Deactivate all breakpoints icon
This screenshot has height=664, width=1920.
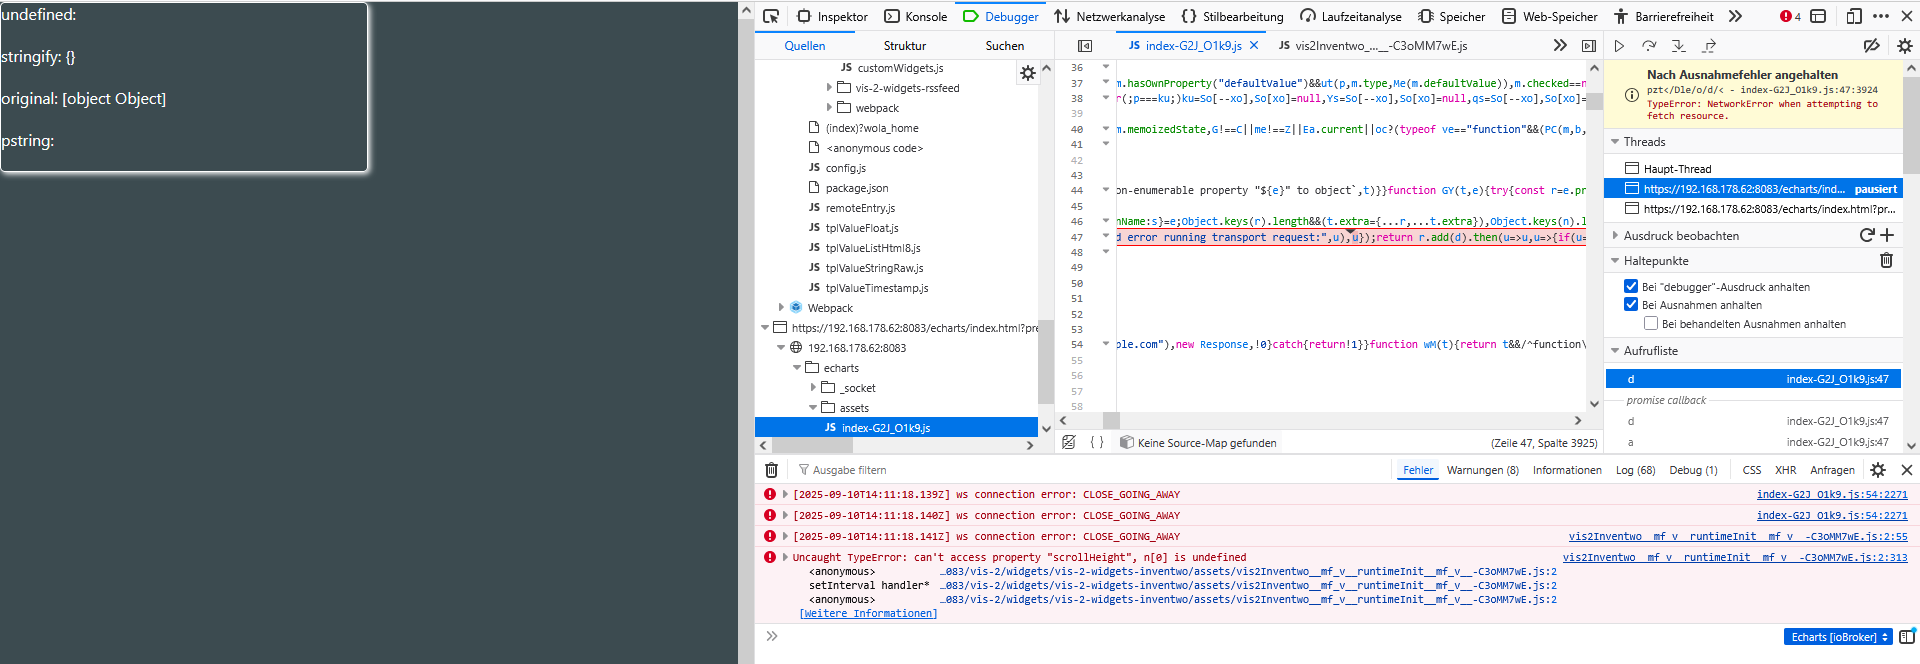(x=1872, y=46)
